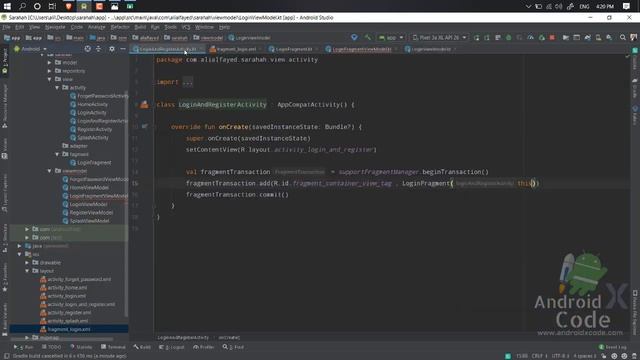Open the Event Log button
640x360 pixels.
[x=612, y=347]
